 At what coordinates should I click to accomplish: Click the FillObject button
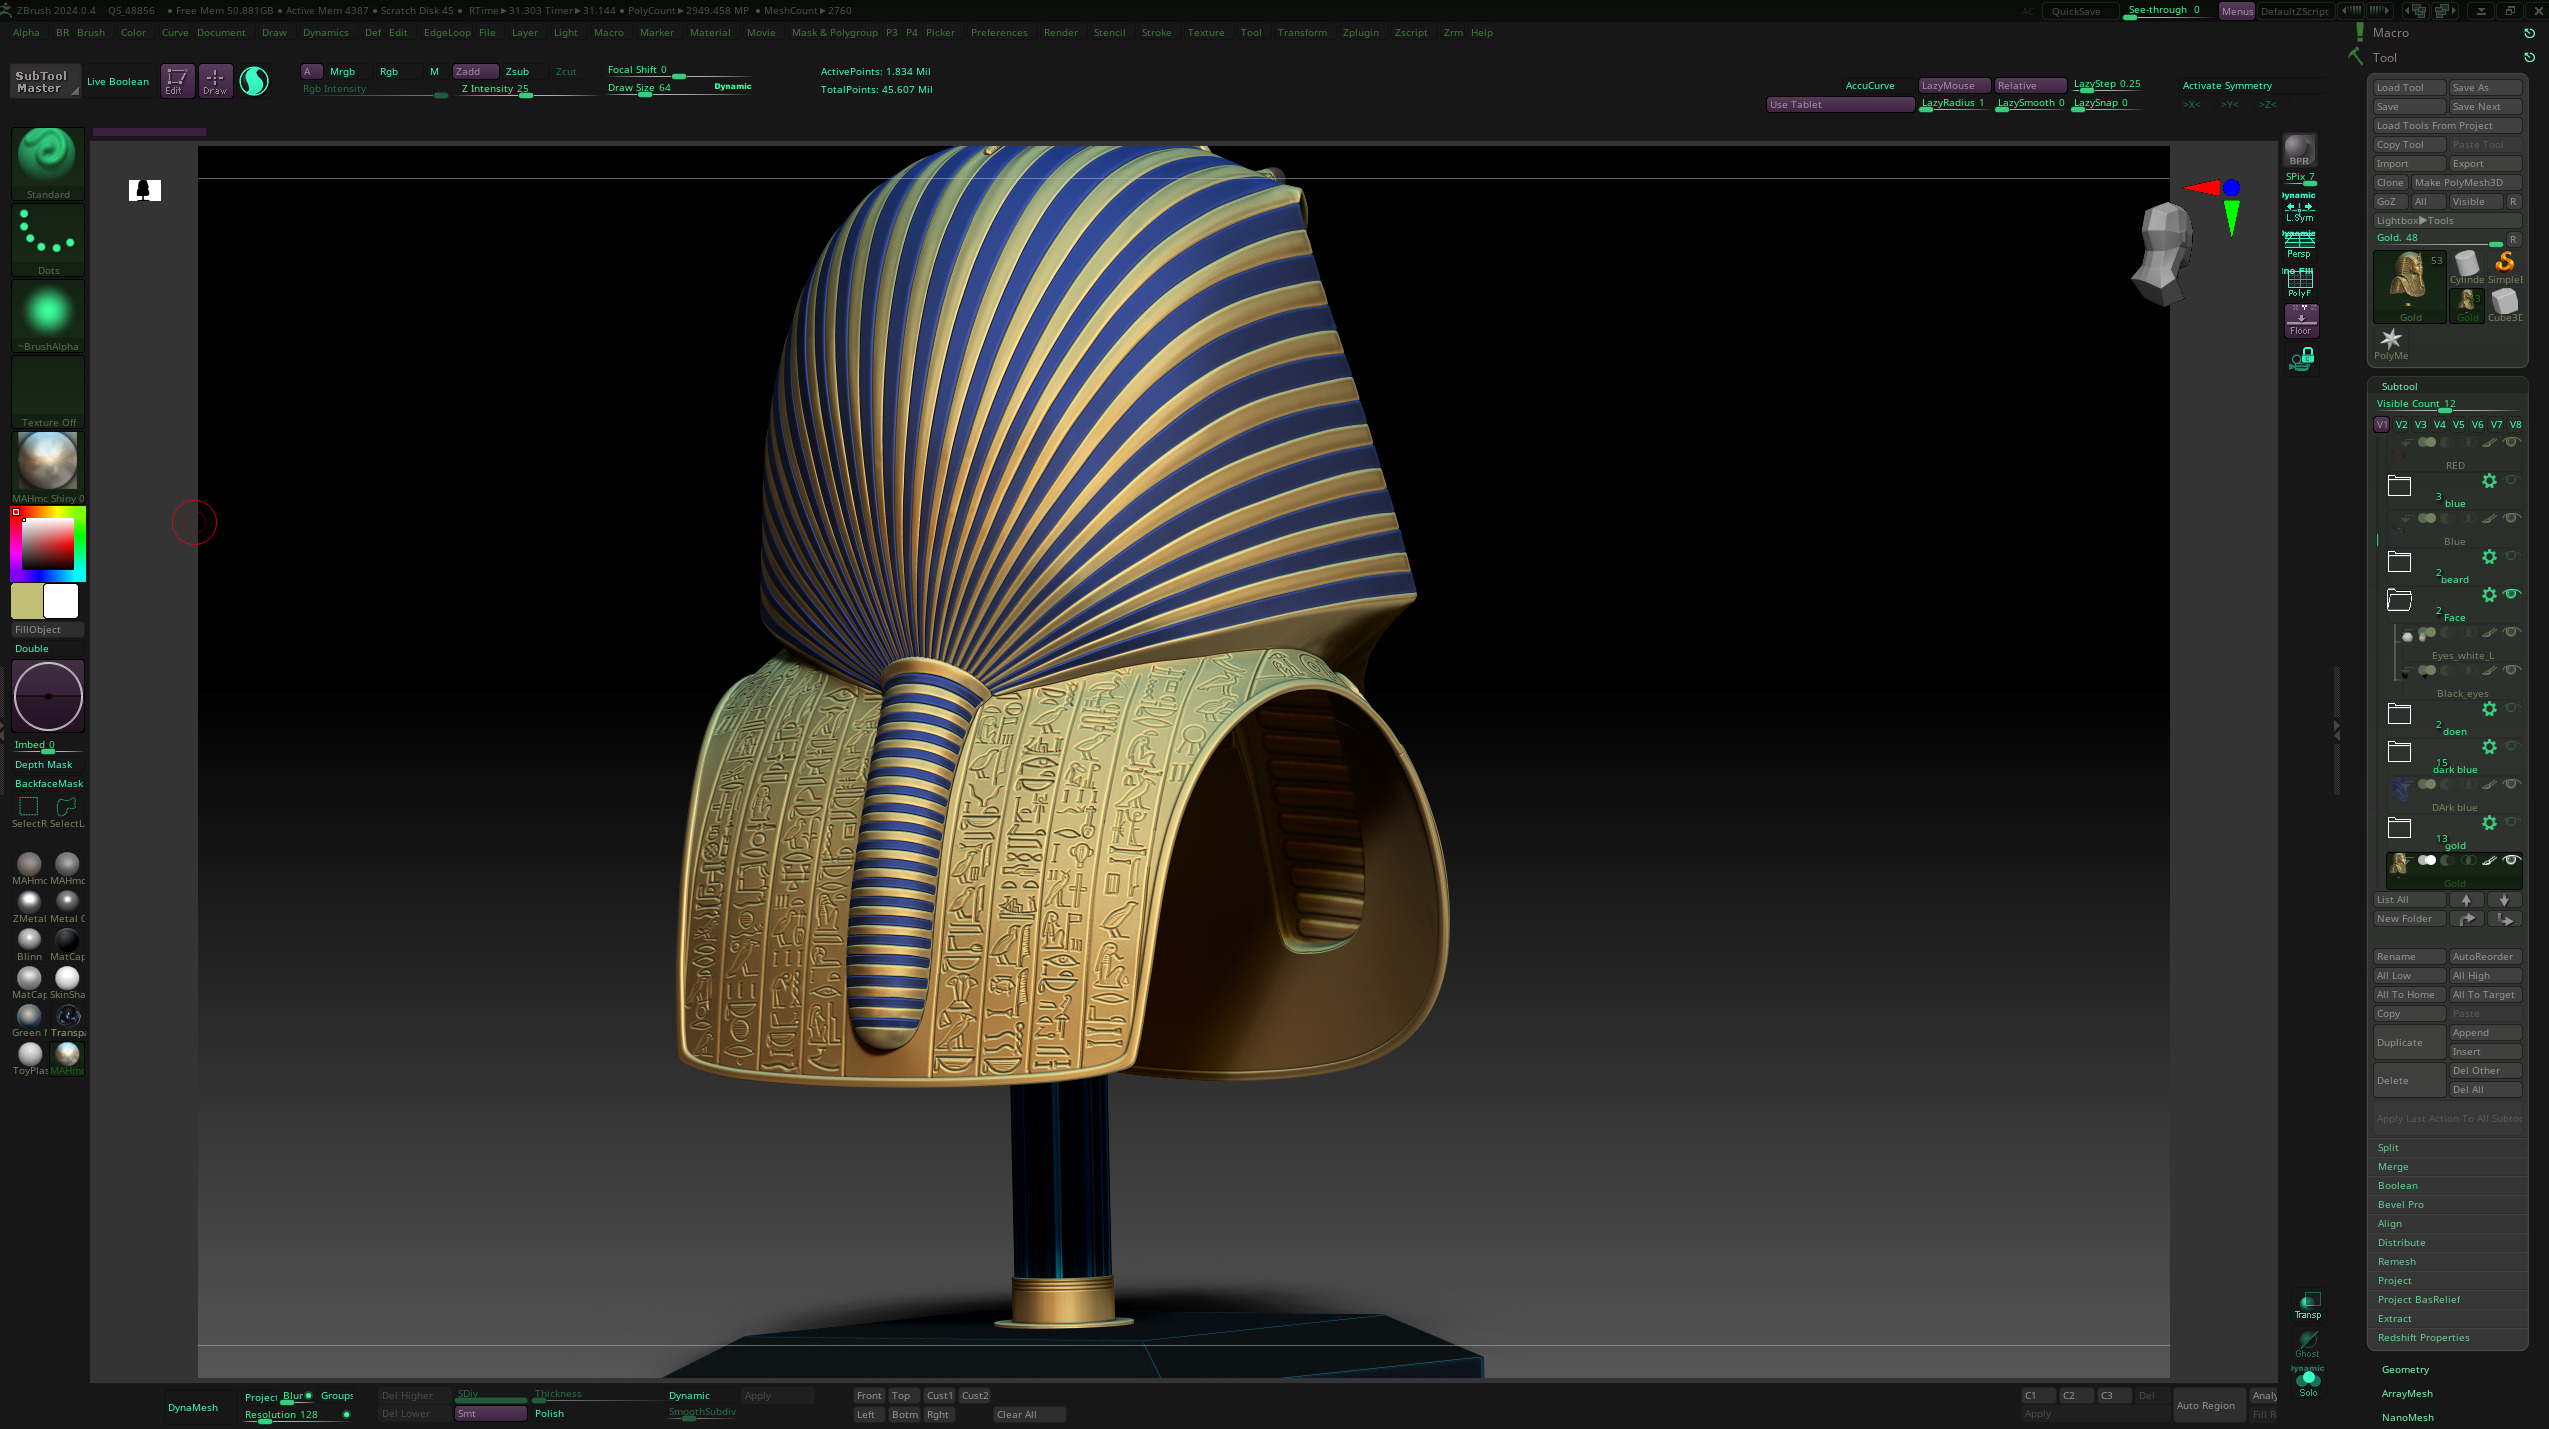tap(47, 630)
